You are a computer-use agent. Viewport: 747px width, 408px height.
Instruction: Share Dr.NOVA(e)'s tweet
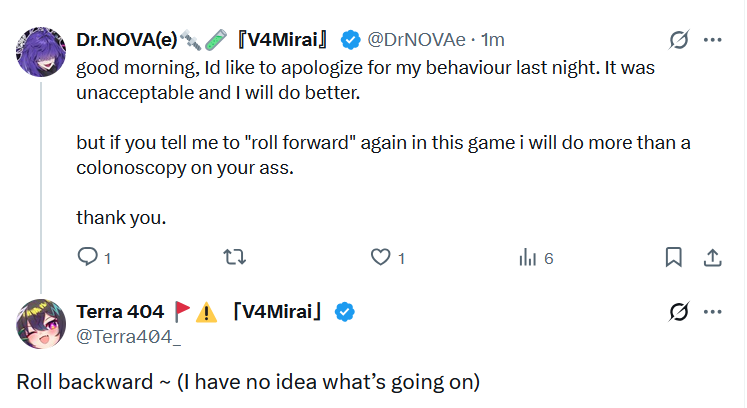[x=712, y=257]
